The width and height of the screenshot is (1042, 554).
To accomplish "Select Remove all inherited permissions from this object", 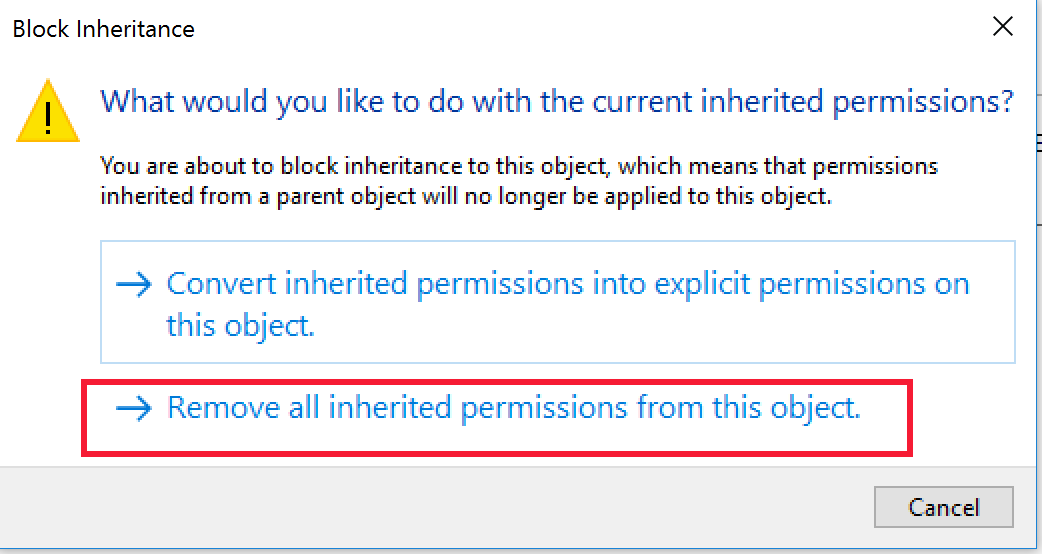I will tap(513, 408).
